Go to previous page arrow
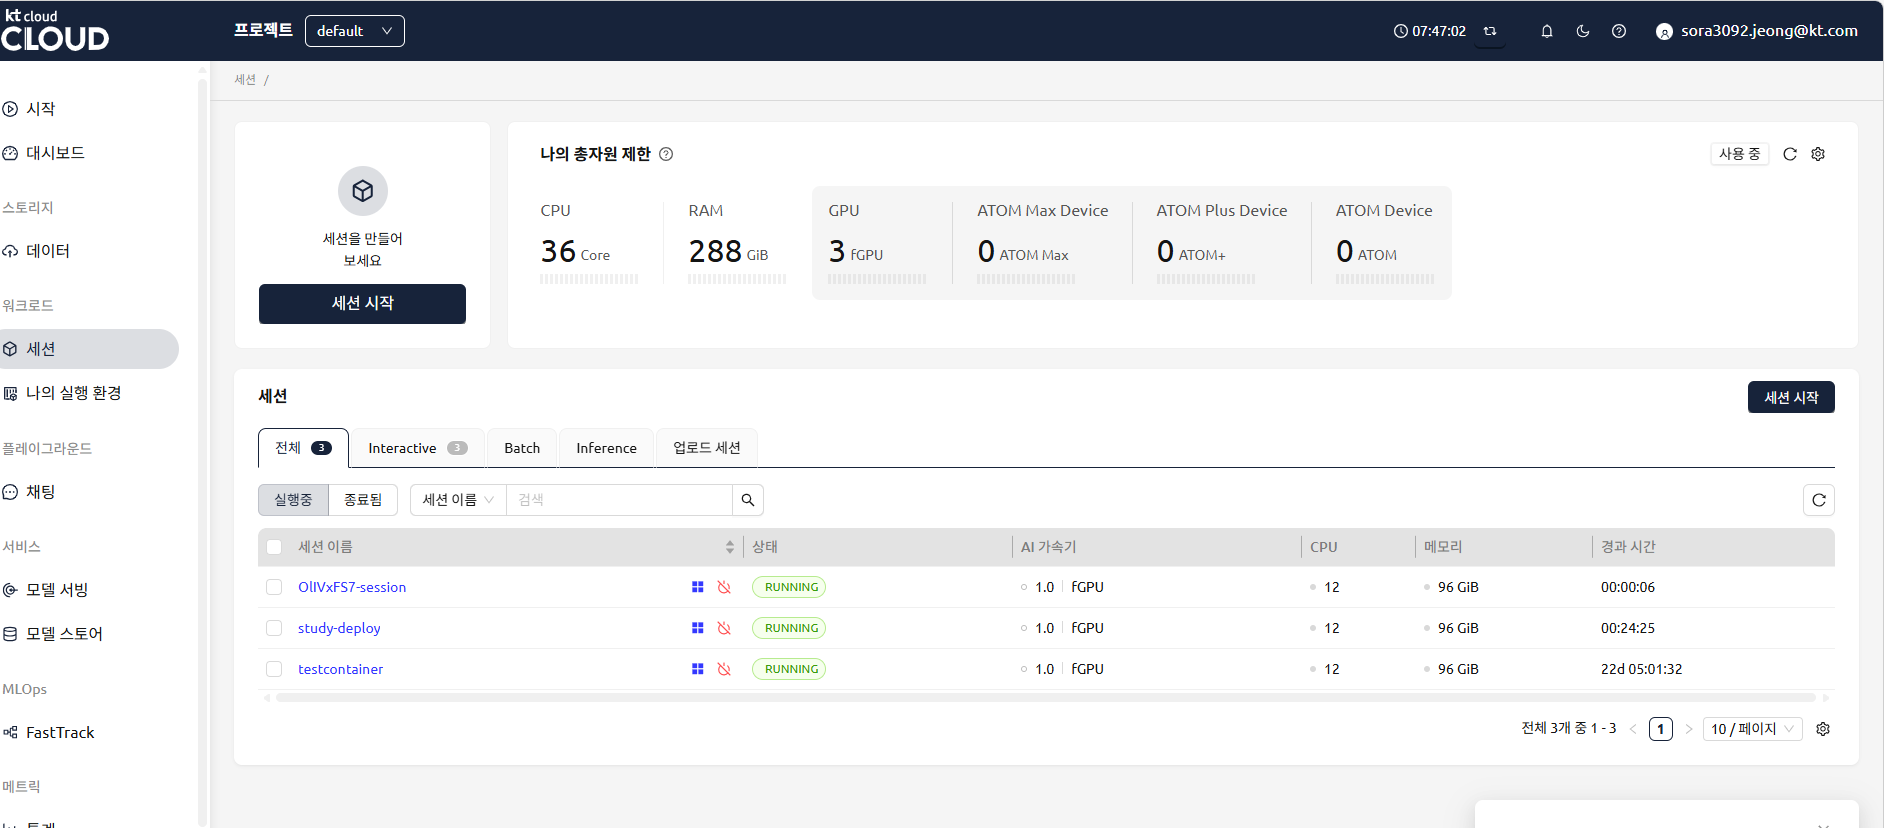The width and height of the screenshot is (1884, 828). coord(1633,729)
